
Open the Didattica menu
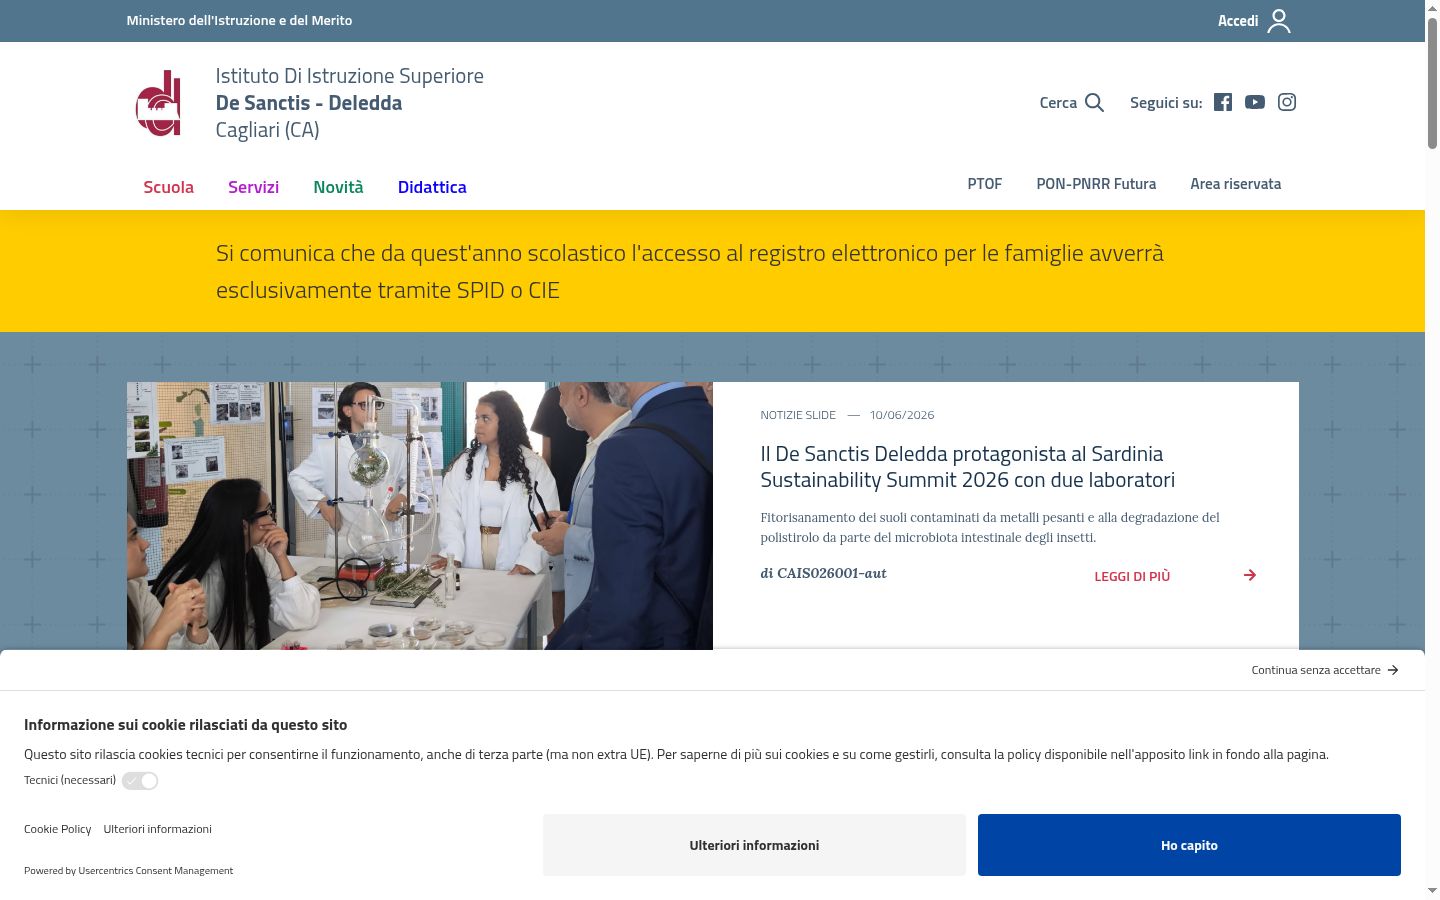tap(432, 187)
